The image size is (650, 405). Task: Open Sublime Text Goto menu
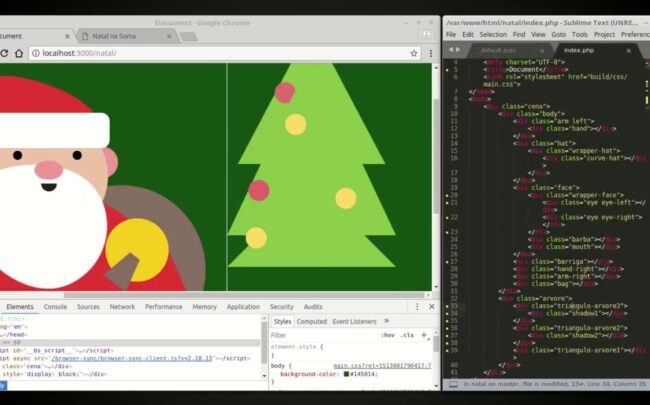pos(558,34)
